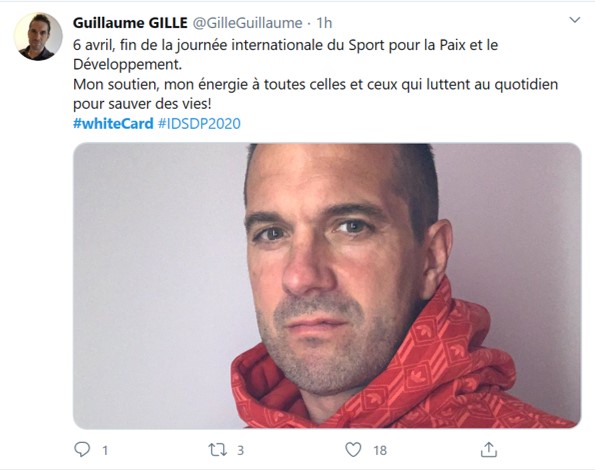Click the 'Mon soutien, mon énergie' sentence
The image size is (595, 470).
coord(315,94)
